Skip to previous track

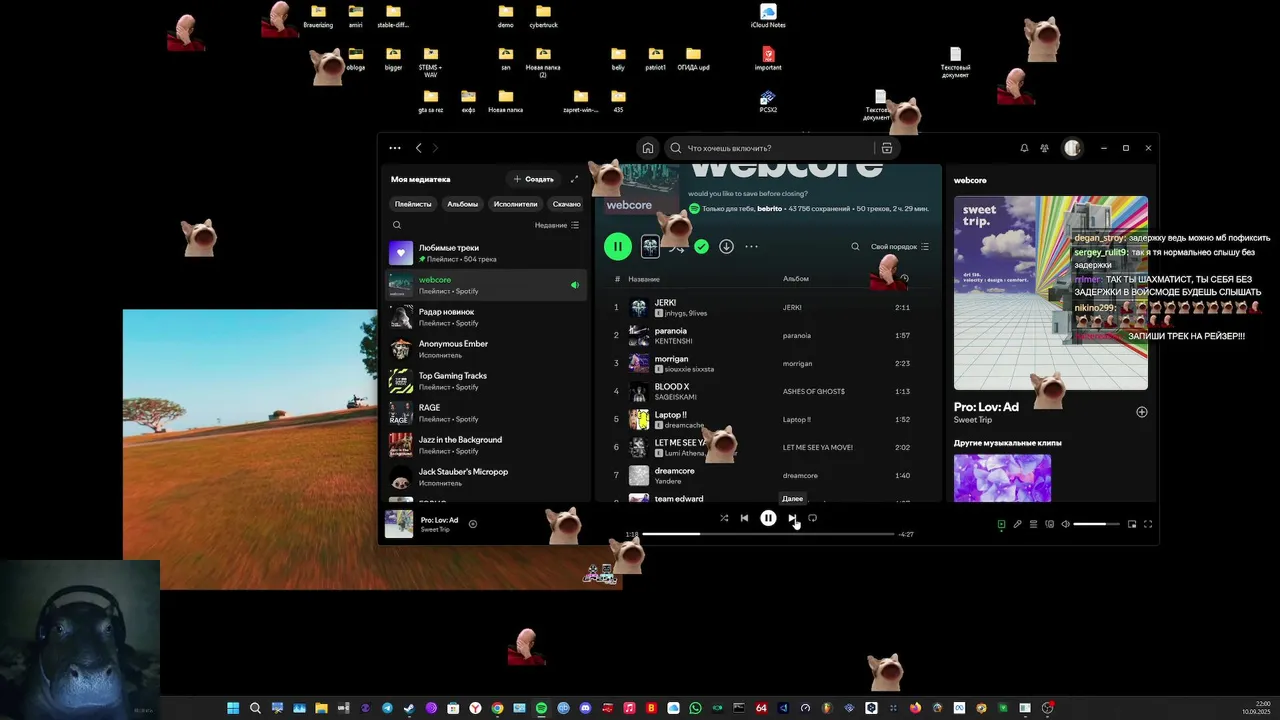point(744,518)
